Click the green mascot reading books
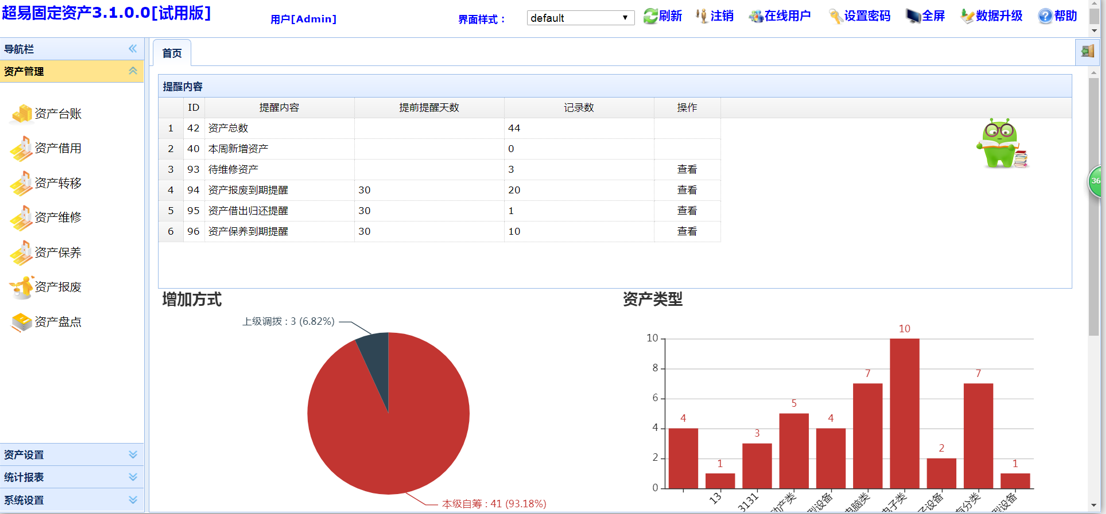This screenshot has height=514, width=1106. (x=1002, y=144)
